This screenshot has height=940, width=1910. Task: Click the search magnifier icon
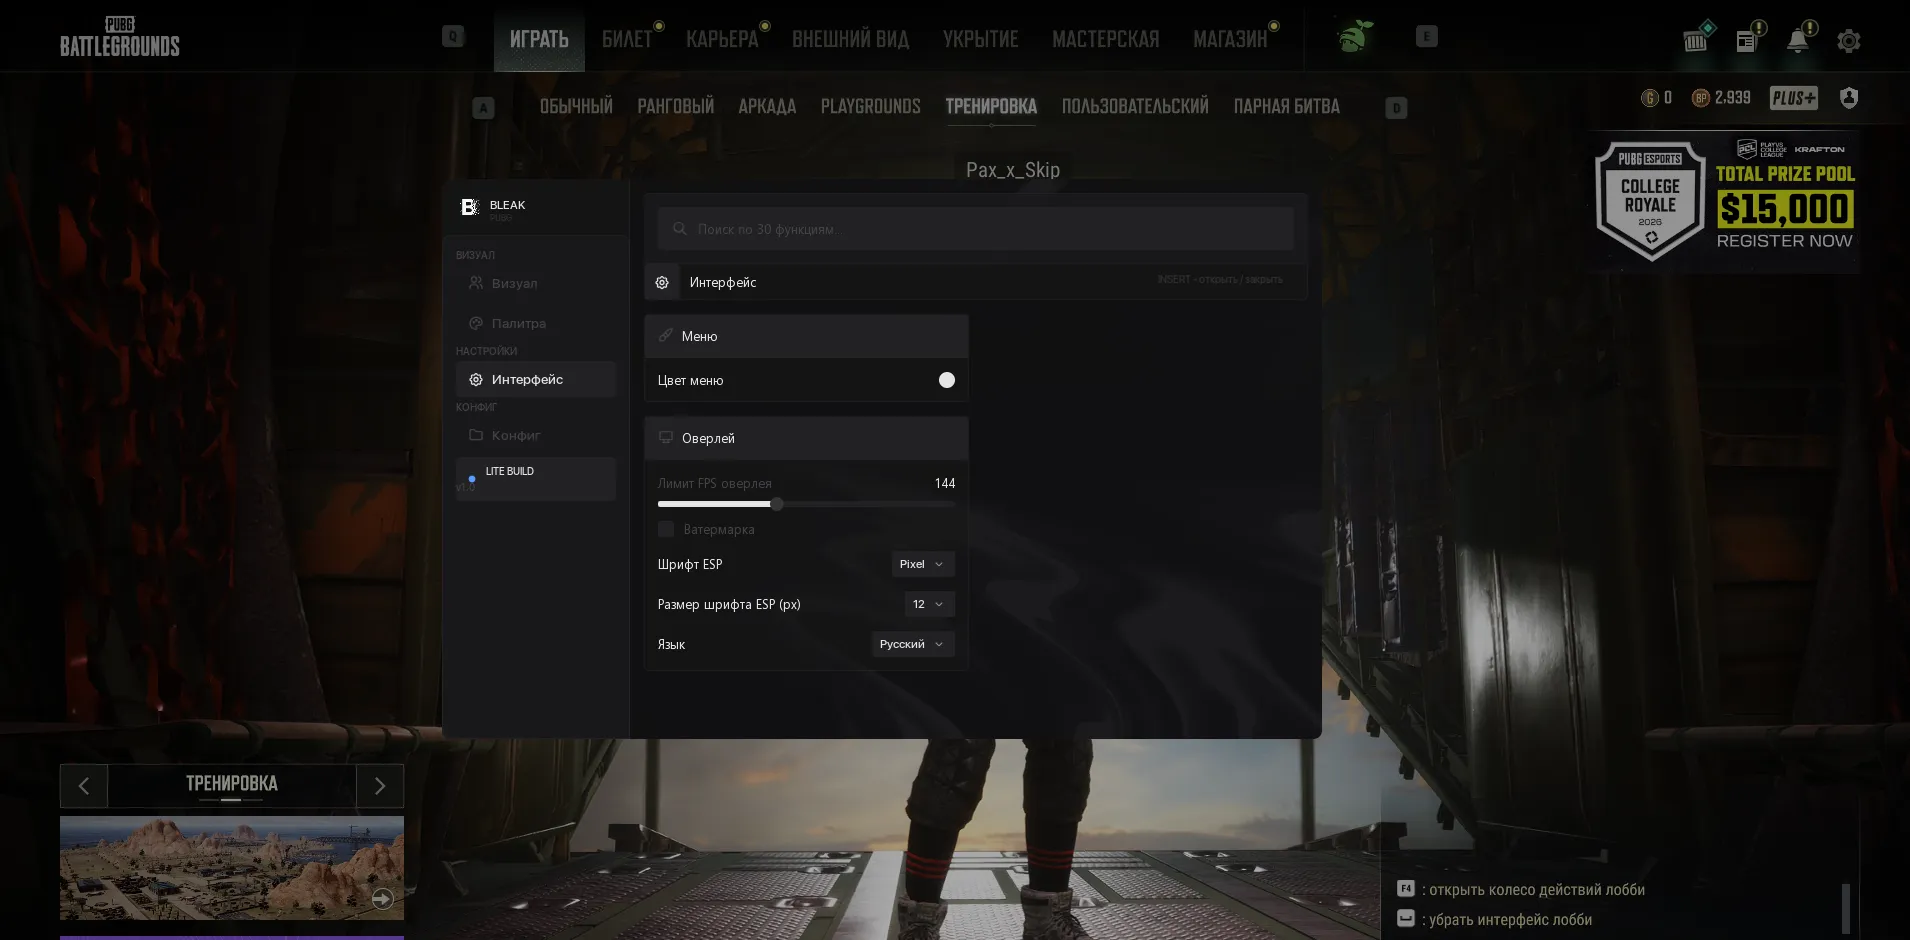(x=680, y=229)
